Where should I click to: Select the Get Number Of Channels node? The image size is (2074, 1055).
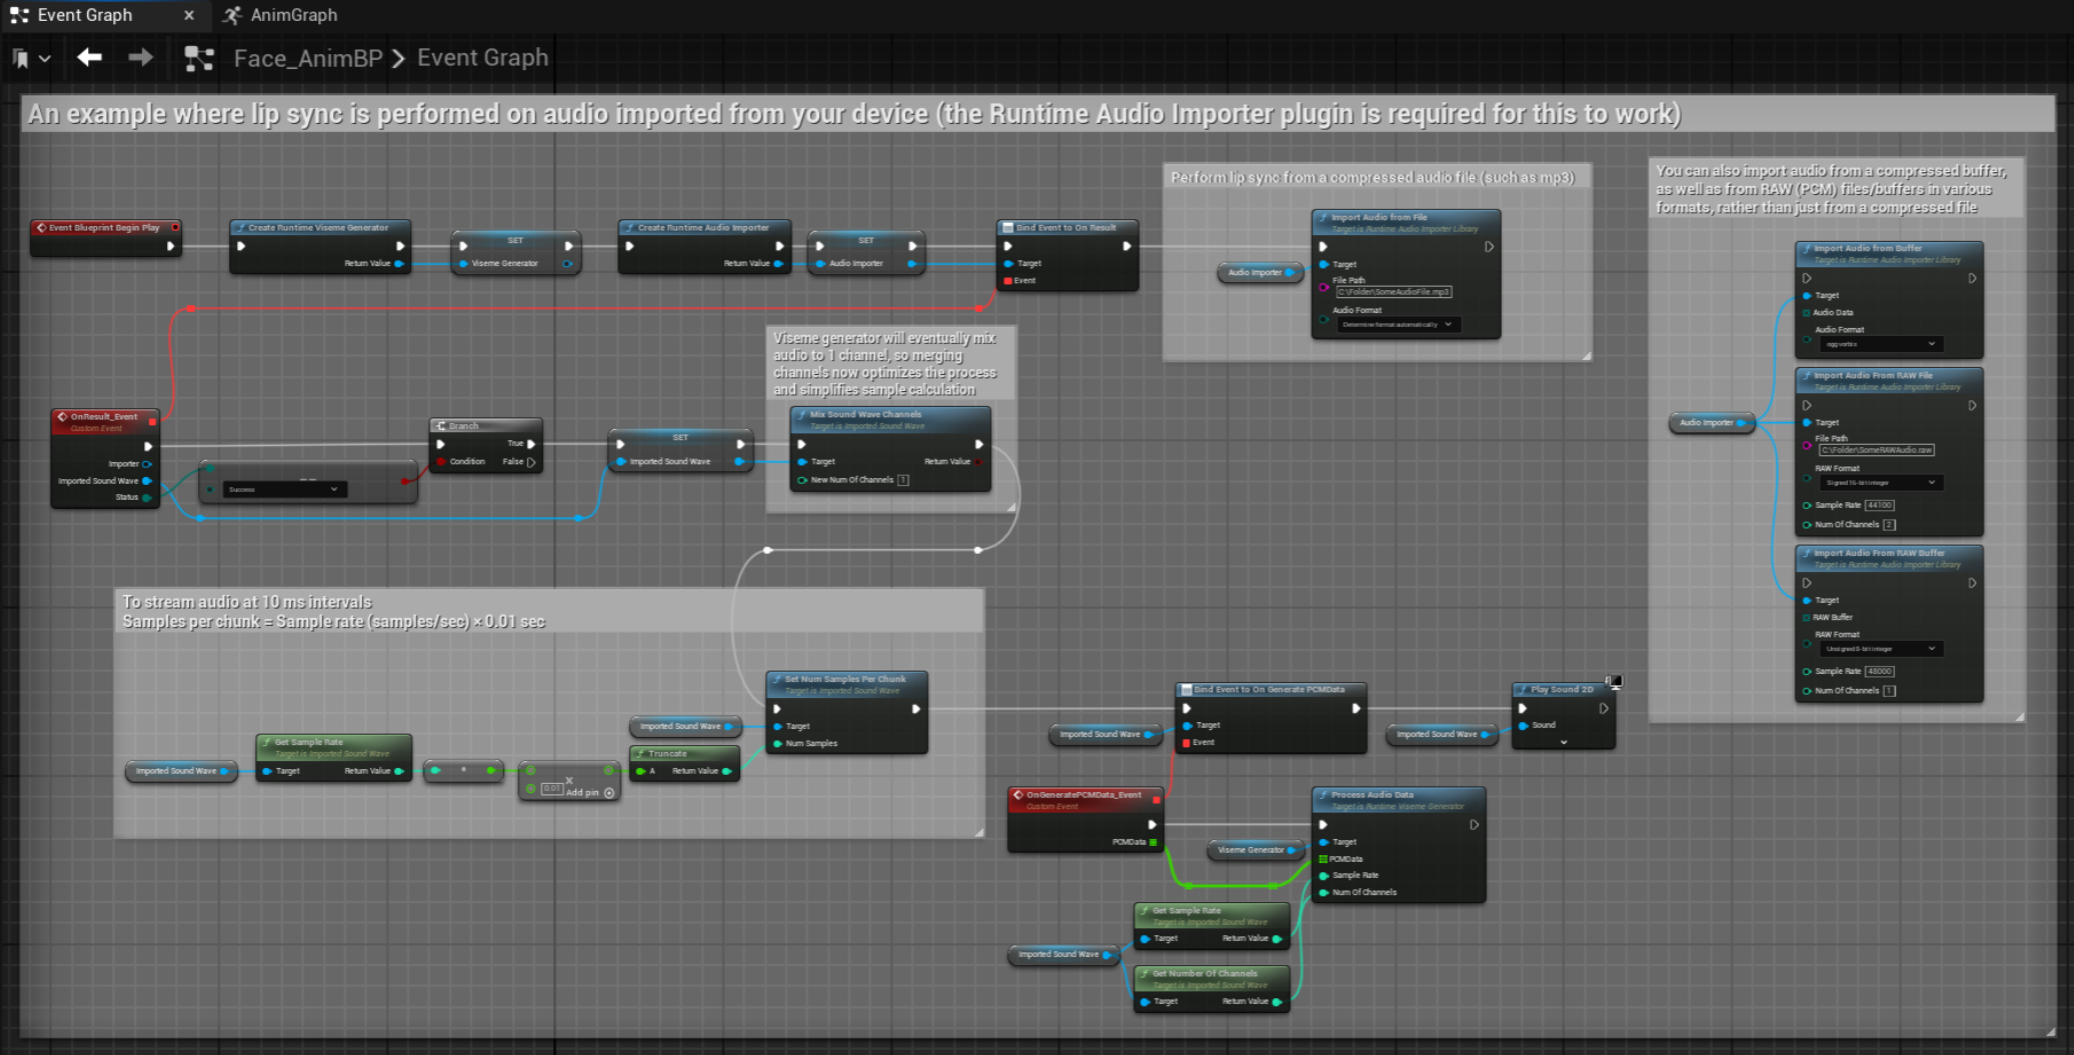tap(1211, 988)
